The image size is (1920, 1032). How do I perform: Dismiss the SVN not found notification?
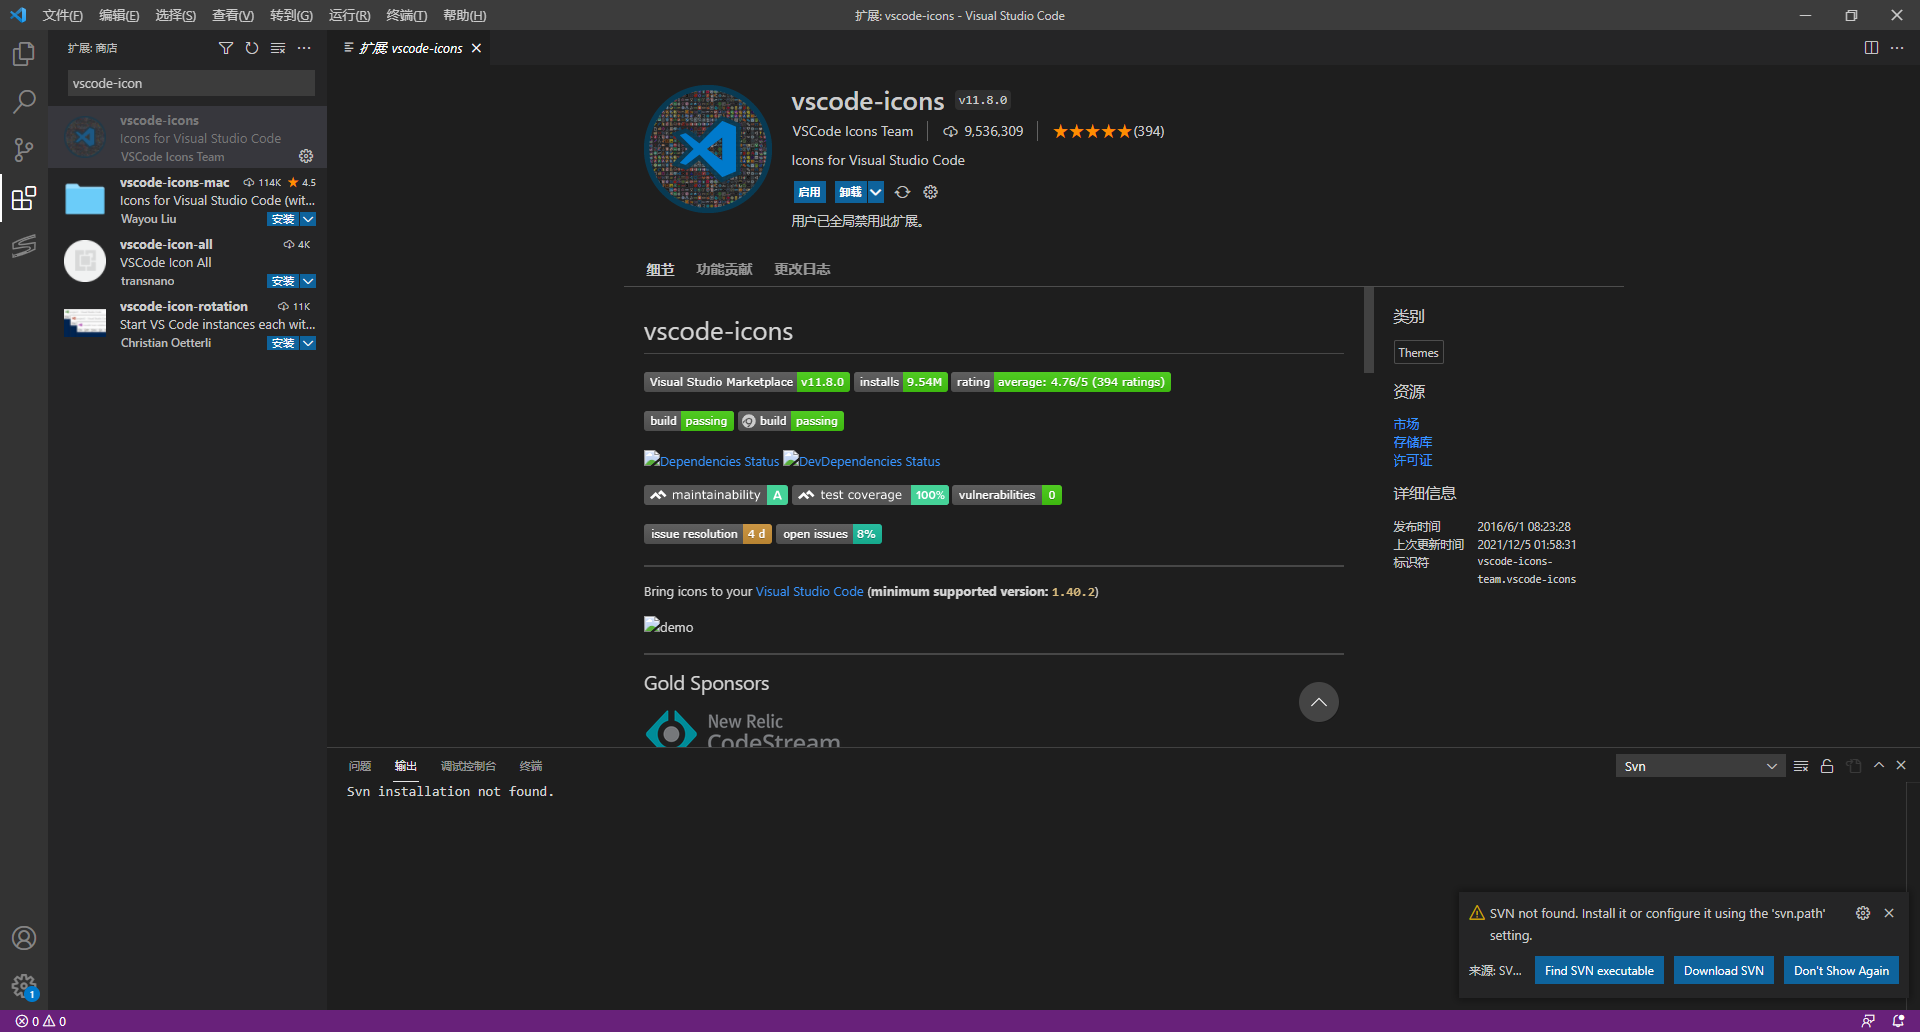point(1889,913)
